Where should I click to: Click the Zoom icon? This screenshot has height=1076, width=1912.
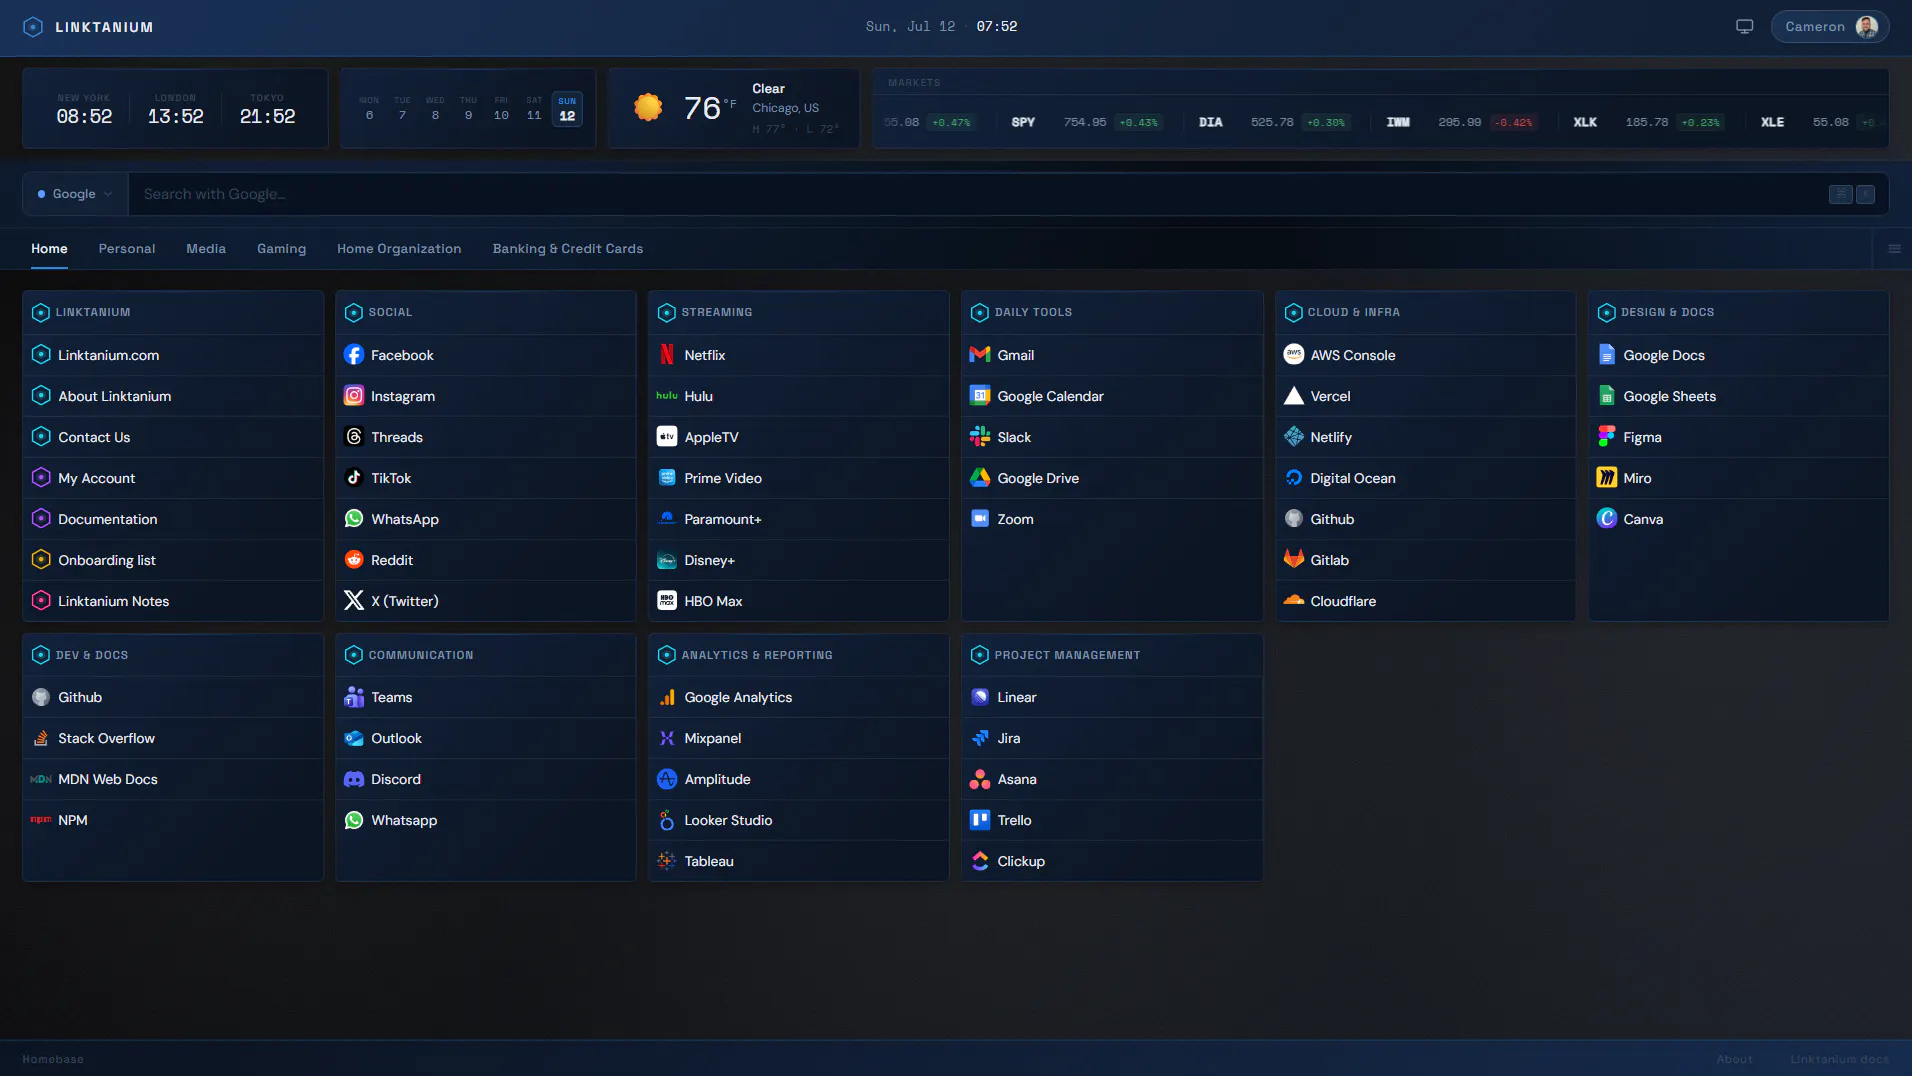coord(980,519)
